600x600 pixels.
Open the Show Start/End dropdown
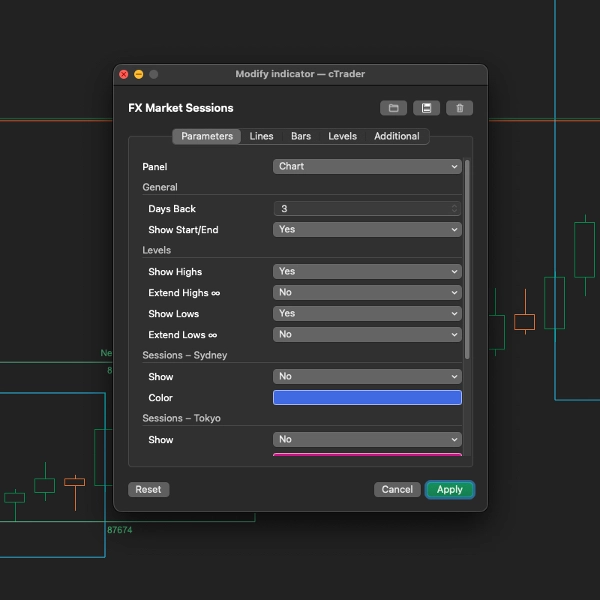(367, 230)
